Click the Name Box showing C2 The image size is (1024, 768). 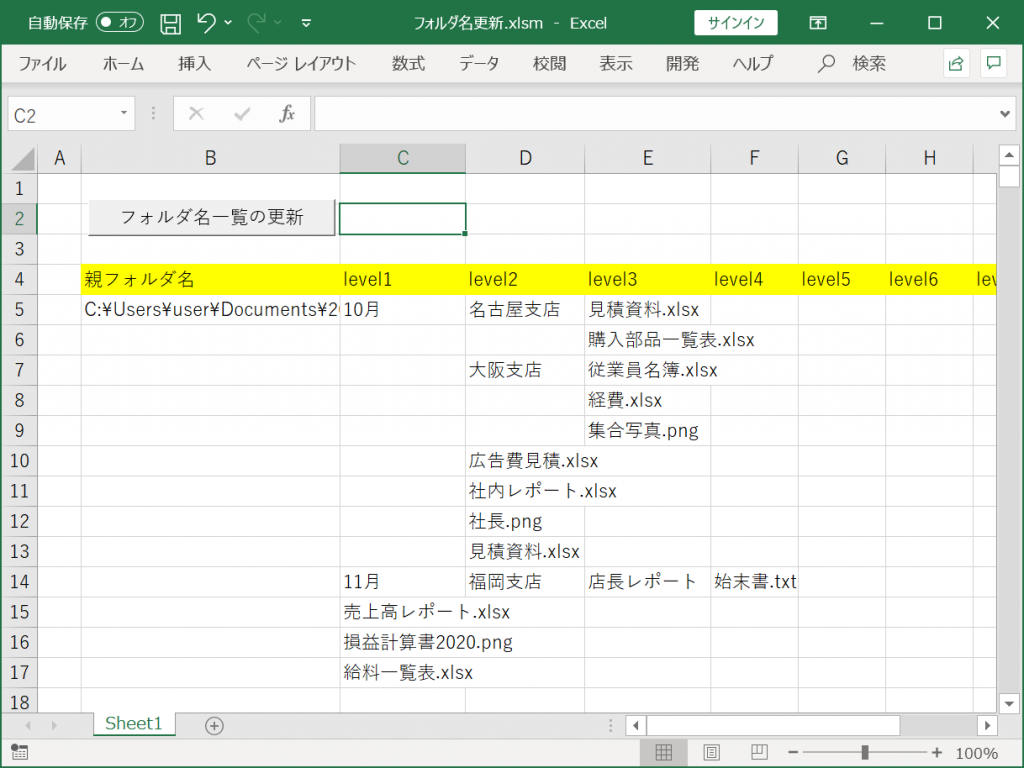point(61,114)
